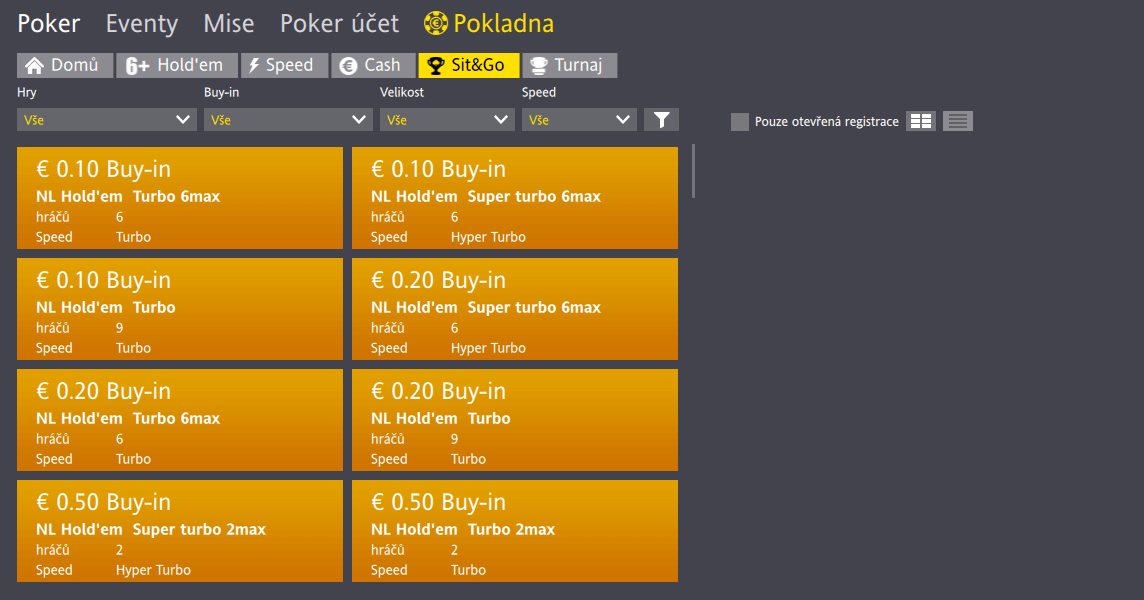Open the Speed filter dropdown

(x=579, y=120)
